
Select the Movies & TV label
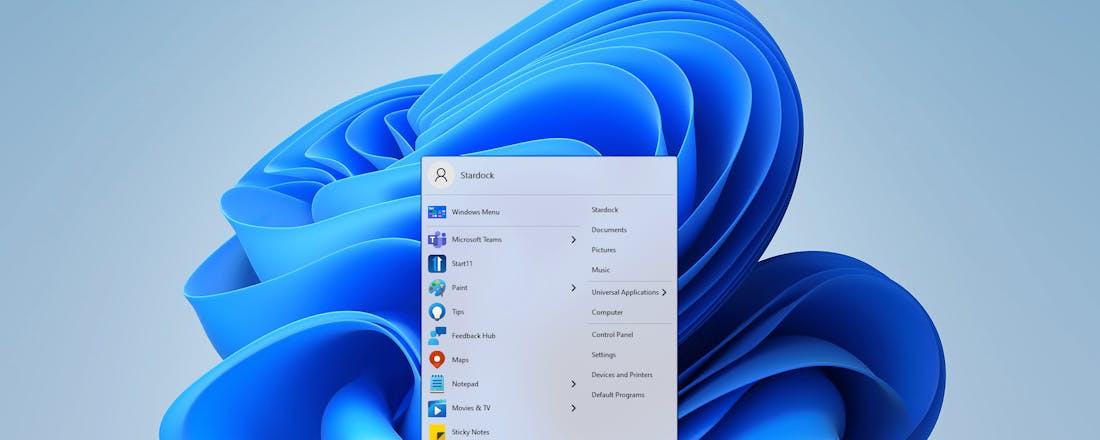(471, 408)
